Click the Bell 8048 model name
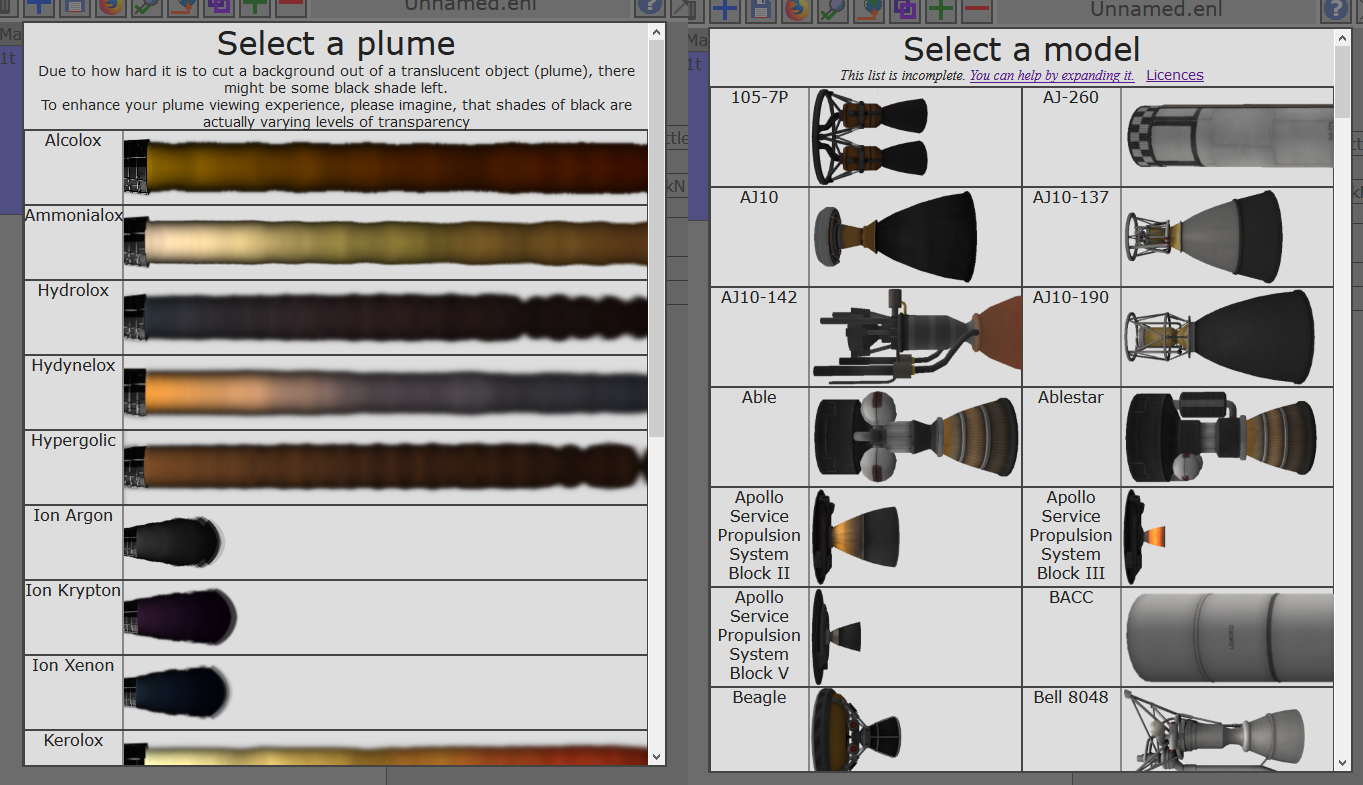Viewport: 1363px width, 785px height. click(x=1071, y=698)
